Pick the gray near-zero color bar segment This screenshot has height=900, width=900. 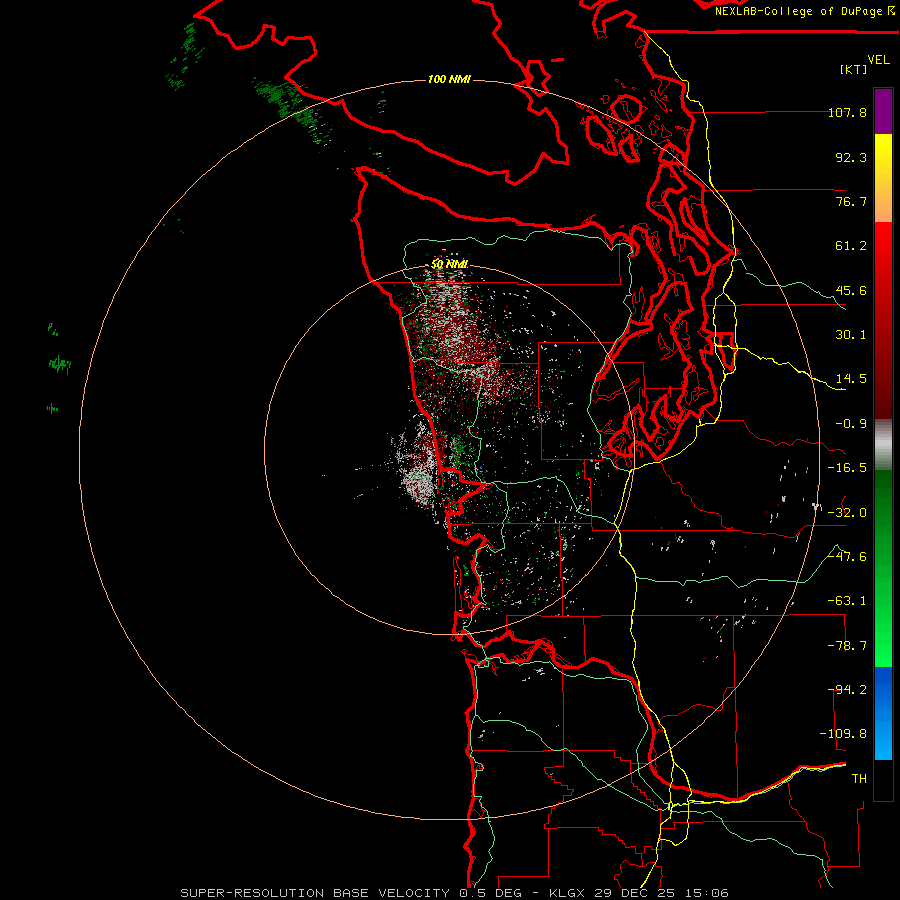883,445
